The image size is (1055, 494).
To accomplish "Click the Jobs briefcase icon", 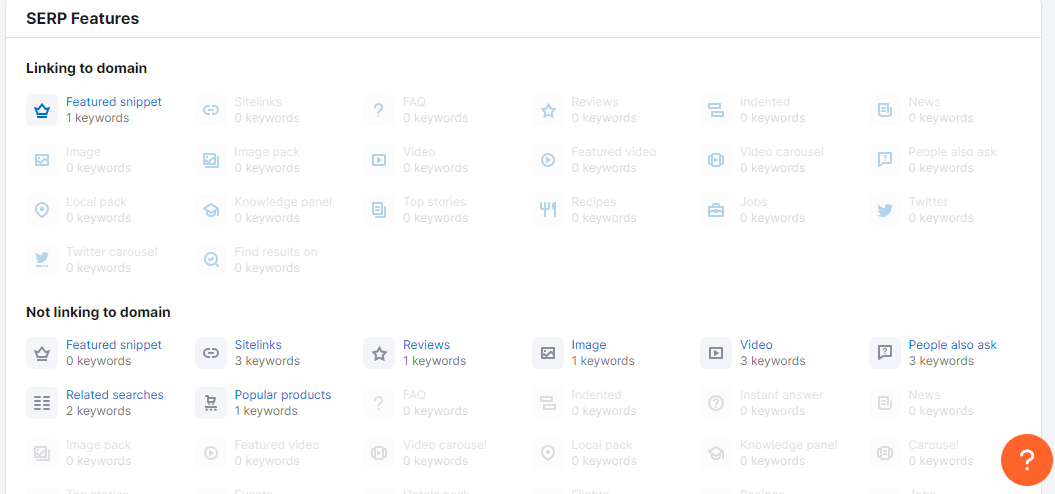I will click(x=717, y=210).
